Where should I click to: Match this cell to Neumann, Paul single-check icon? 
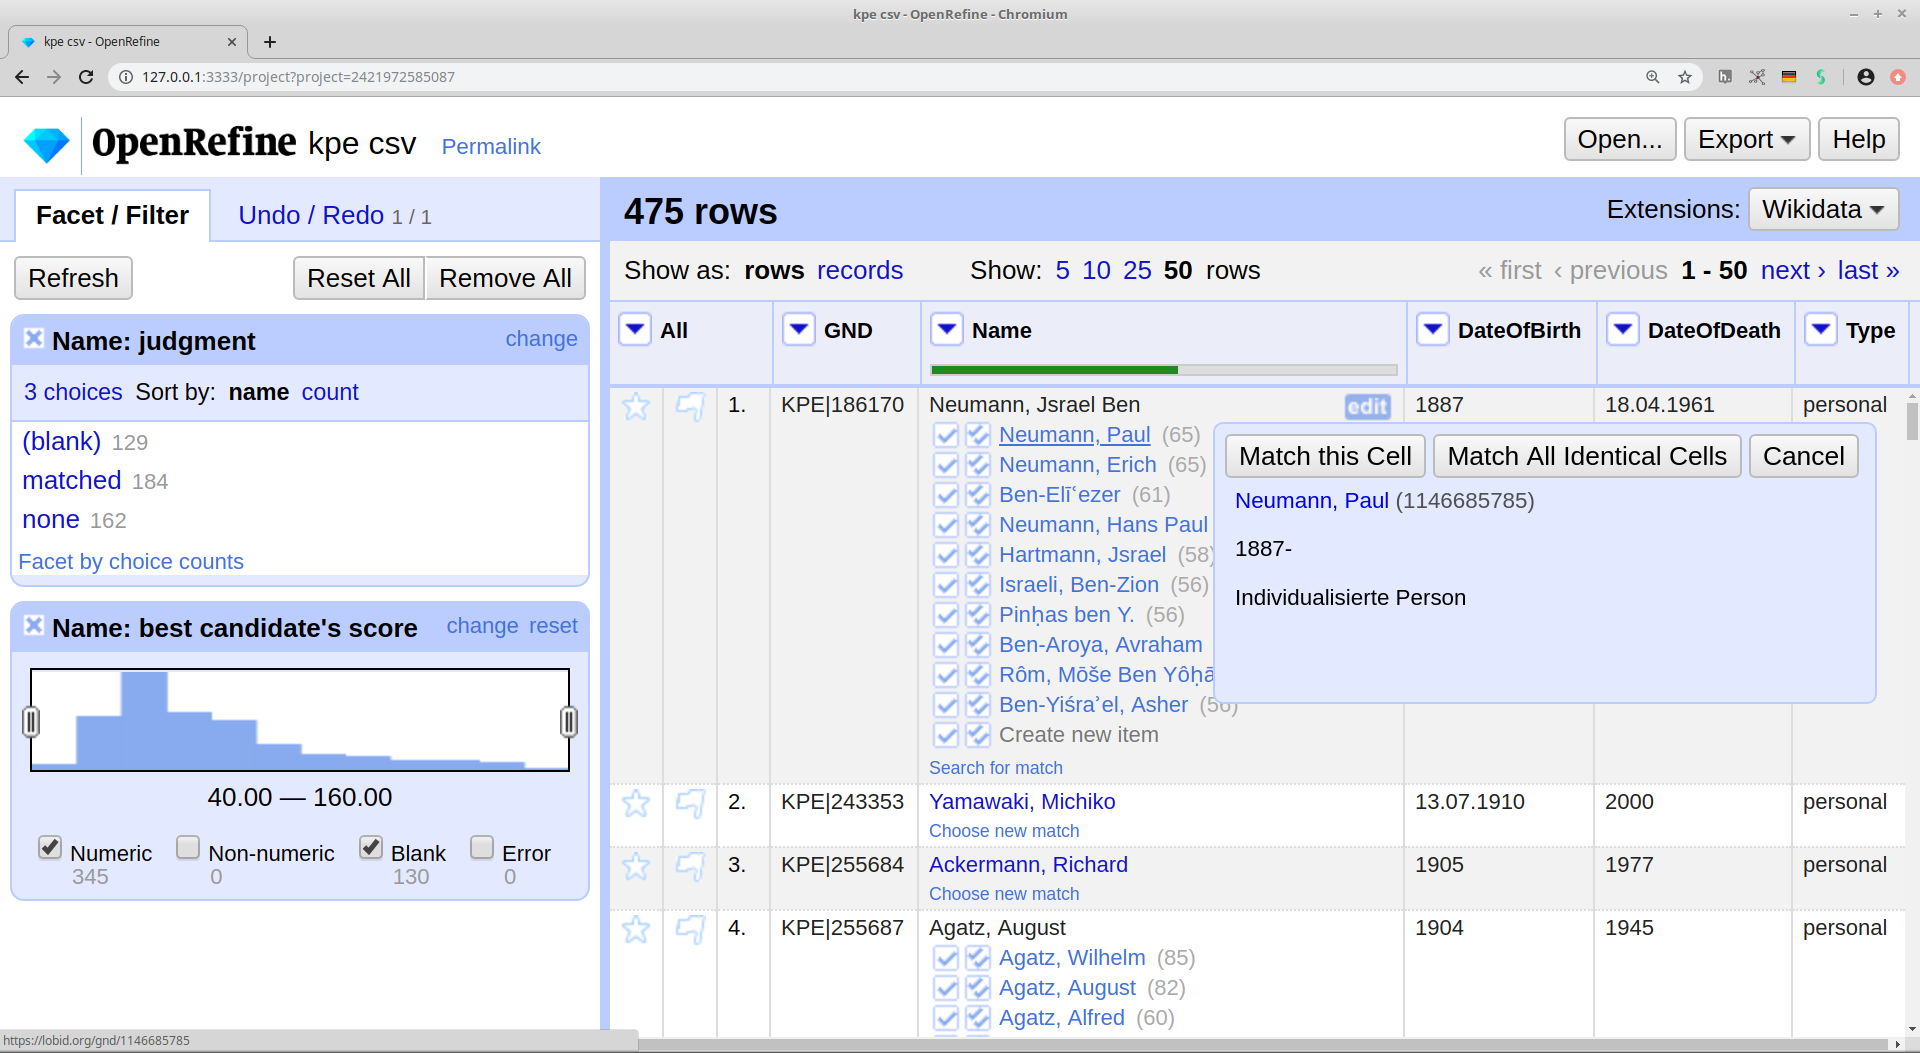pos(946,435)
